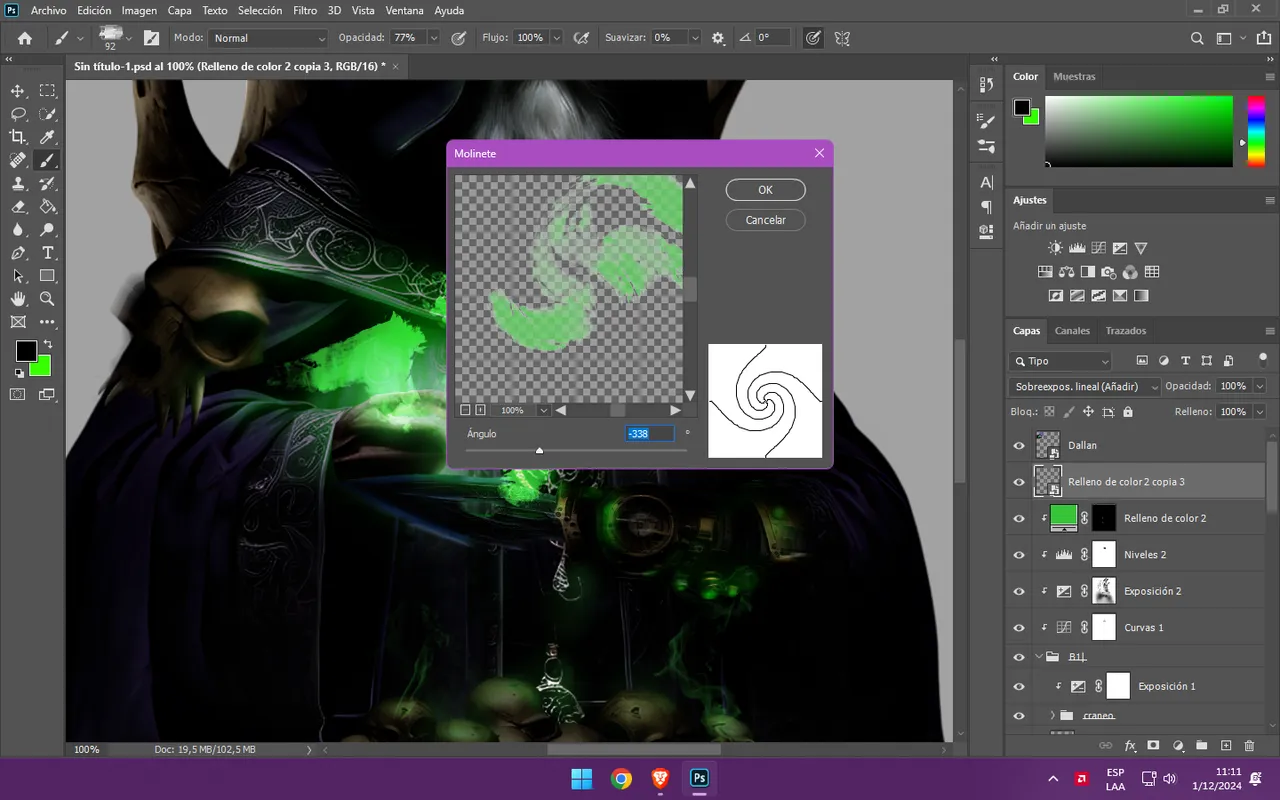Click Cancelar in Molinete dialog
This screenshot has height=800, width=1280.
point(765,220)
